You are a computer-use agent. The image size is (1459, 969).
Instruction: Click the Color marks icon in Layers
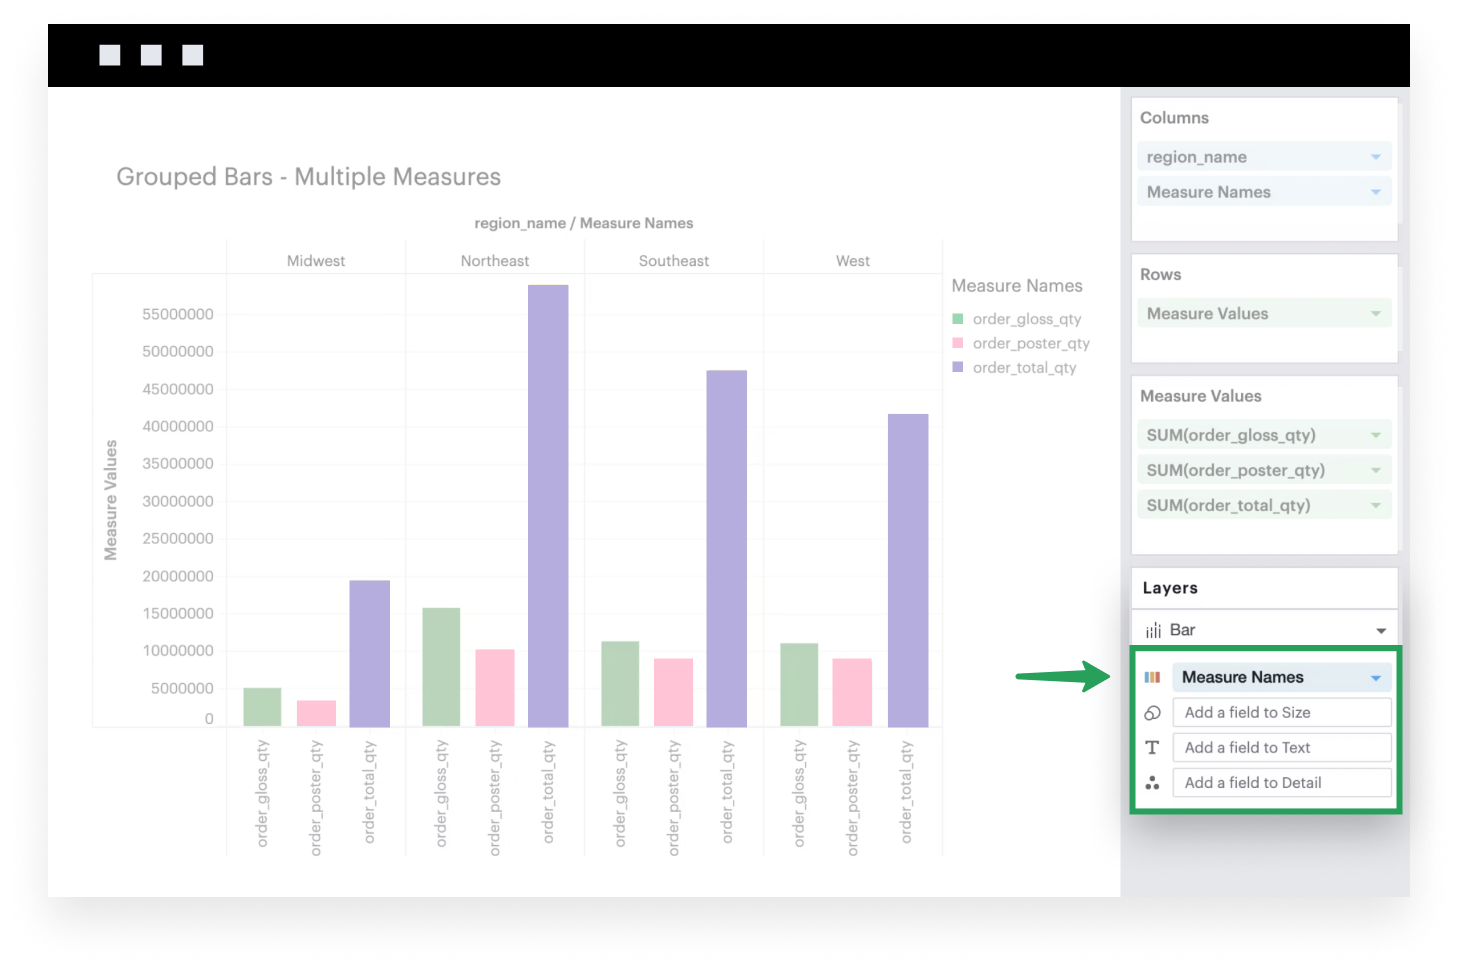1152,677
